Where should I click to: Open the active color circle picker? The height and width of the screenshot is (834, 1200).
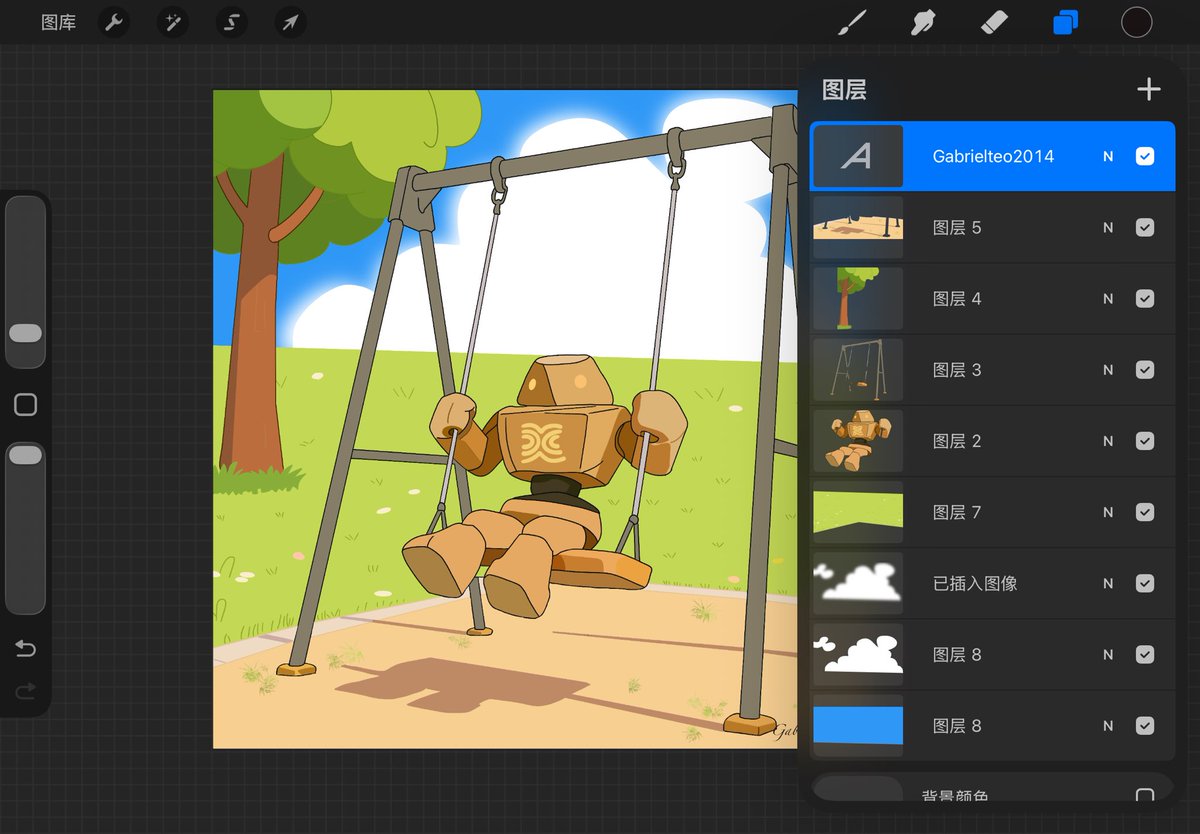[x=1137, y=22]
